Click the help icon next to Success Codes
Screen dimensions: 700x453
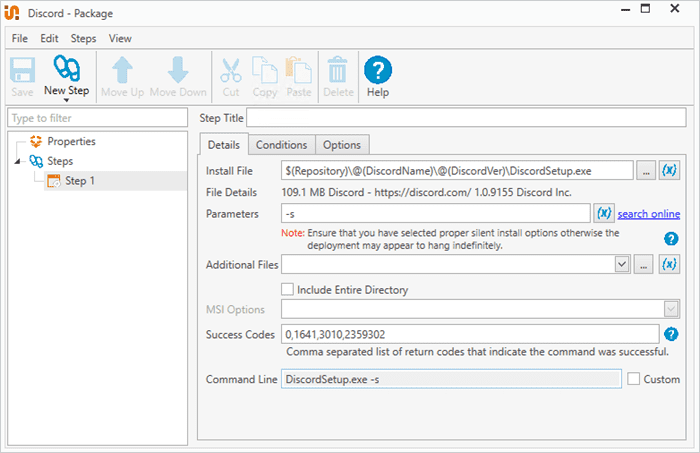[x=671, y=334]
